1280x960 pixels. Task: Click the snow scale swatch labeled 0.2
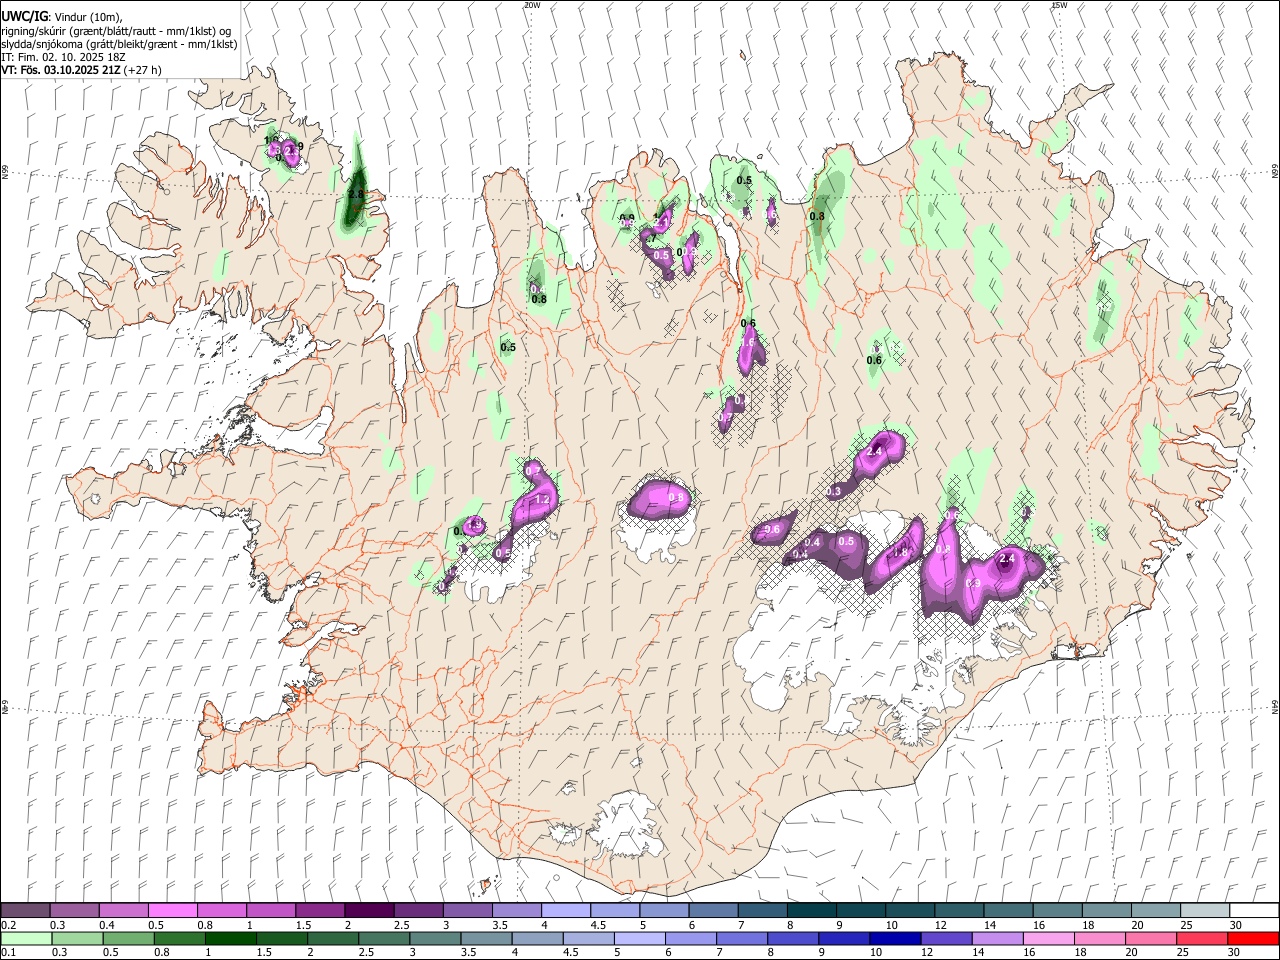[25, 910]
